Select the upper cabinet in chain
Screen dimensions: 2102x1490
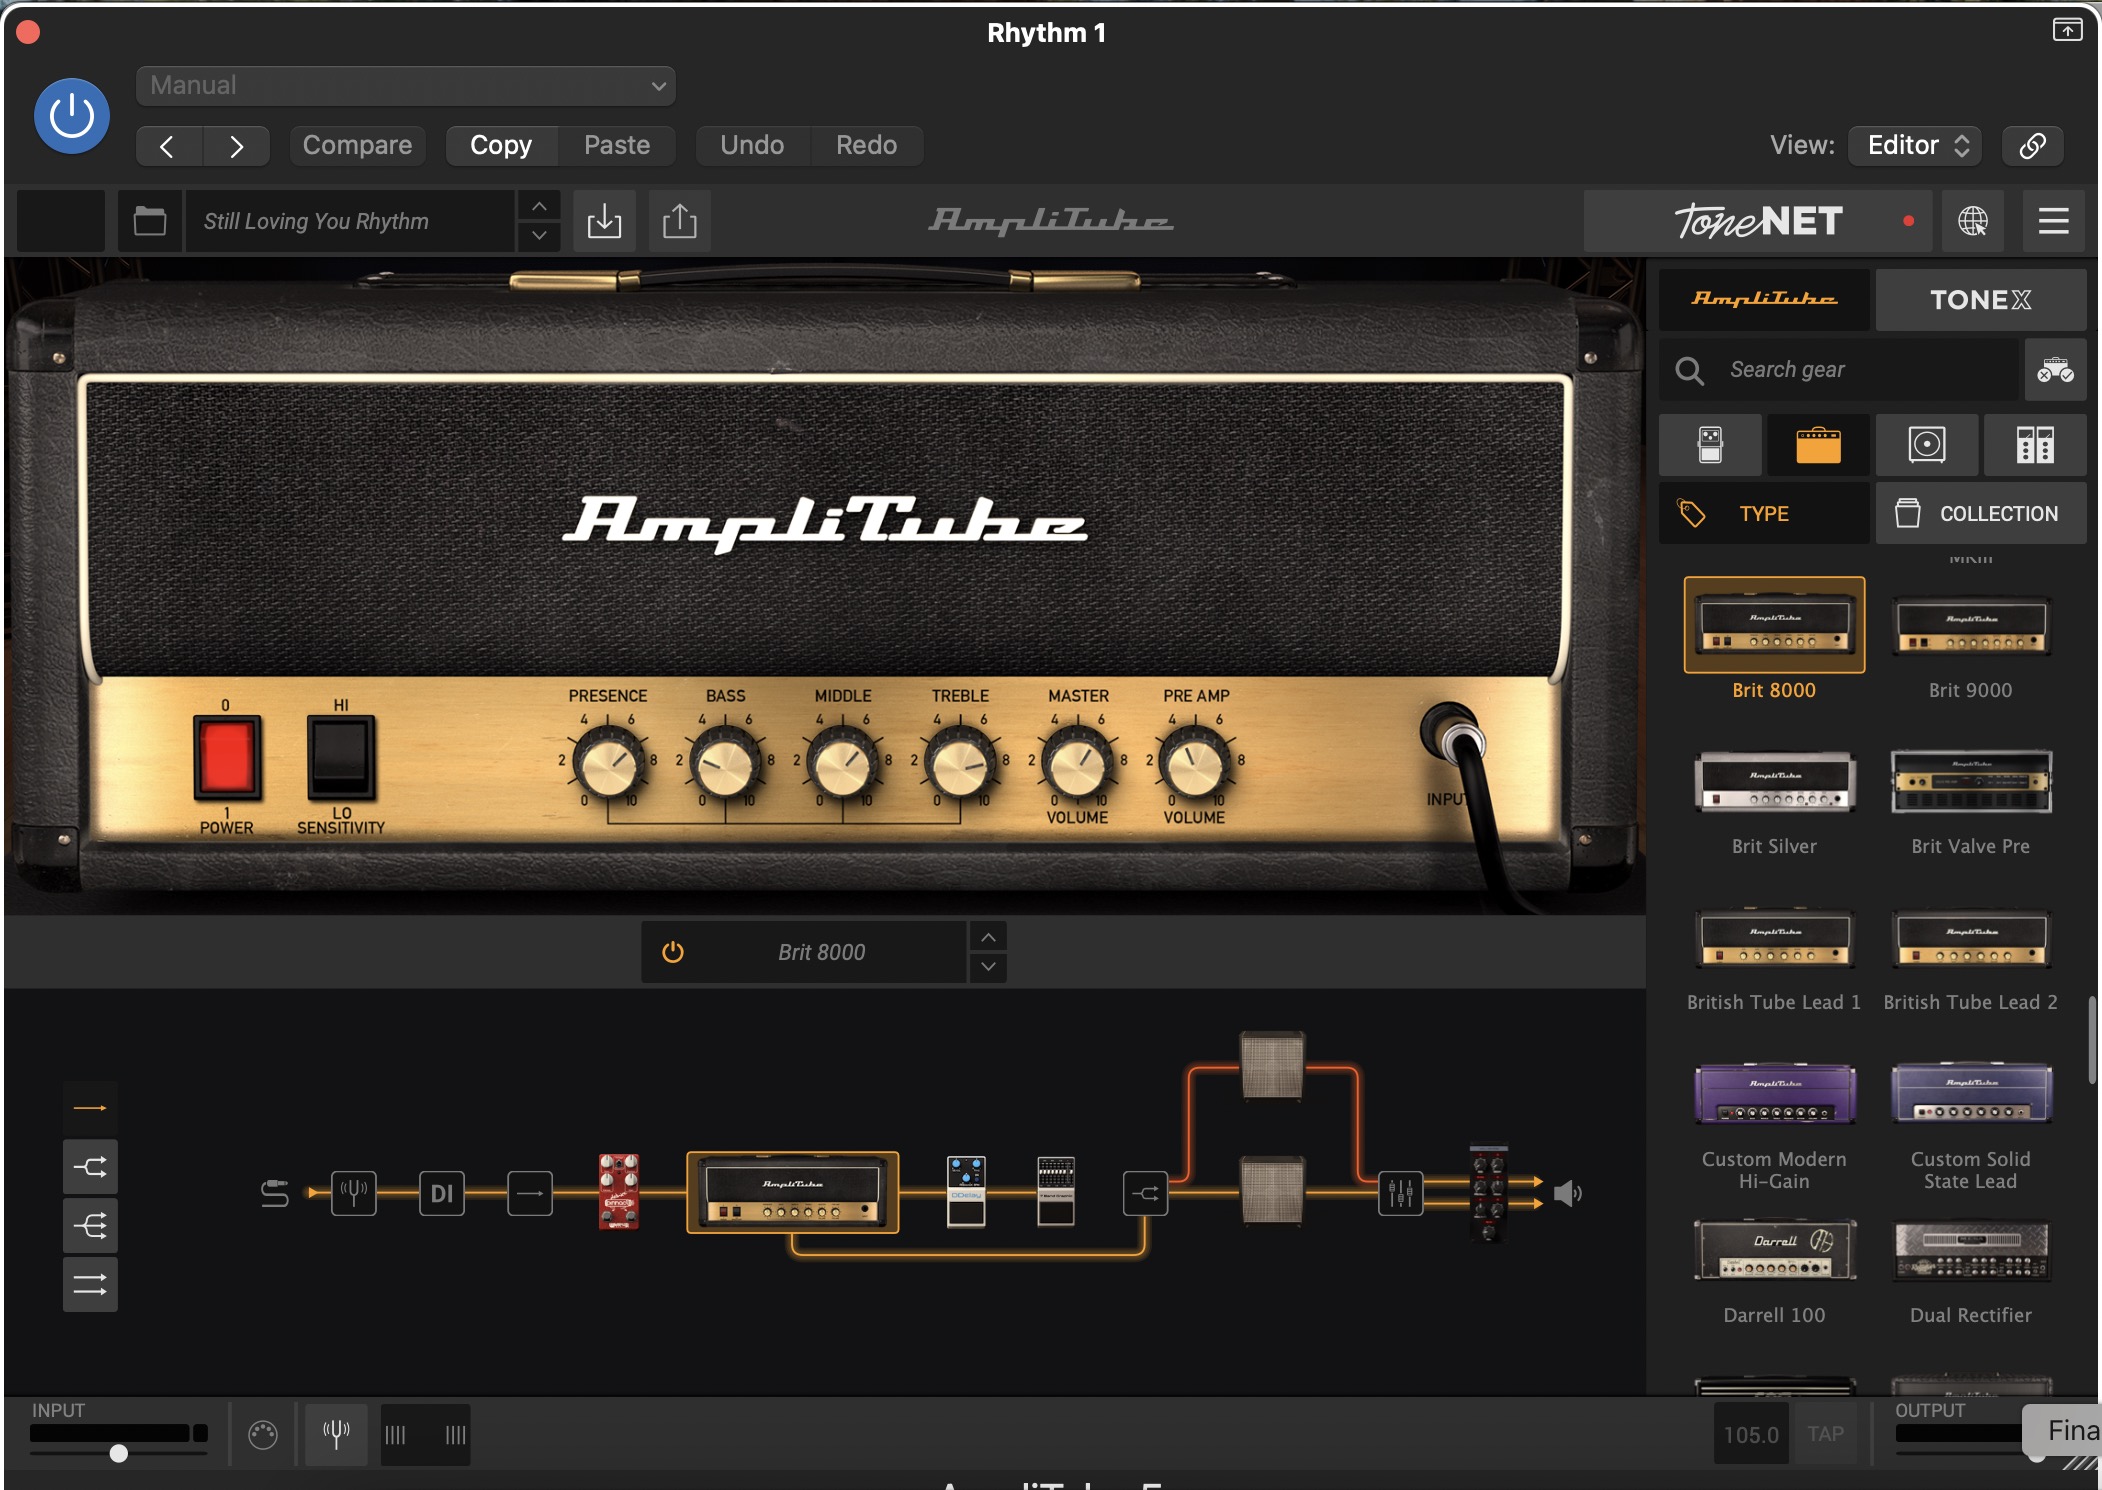pyautogui.click(x=1272, y=1066)
